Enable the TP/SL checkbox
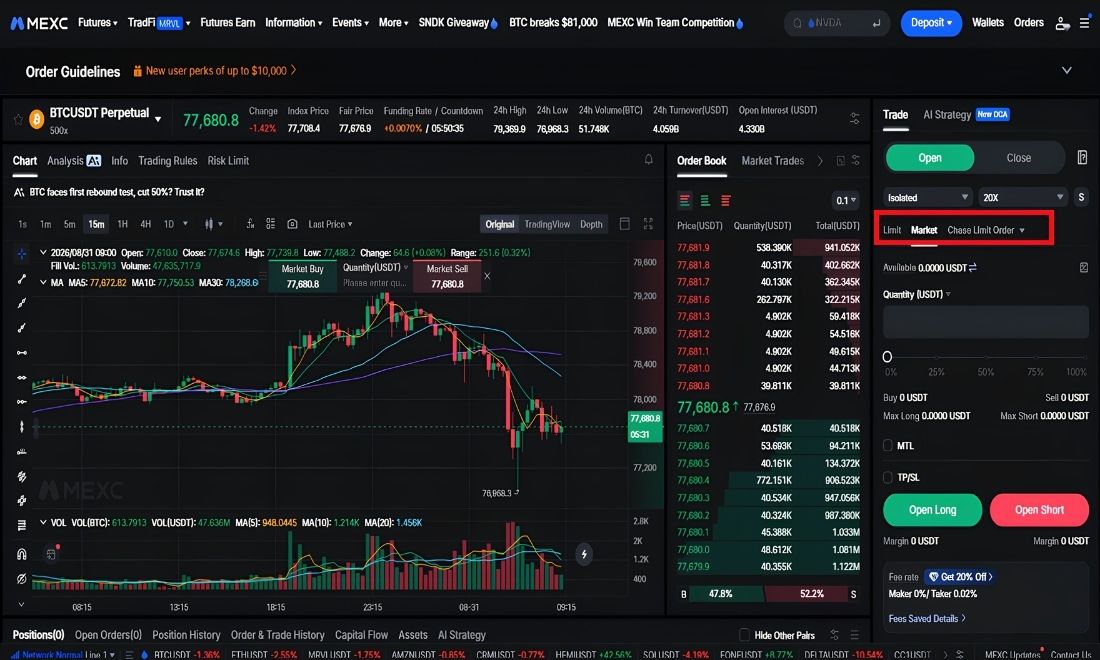 point(887,477)
